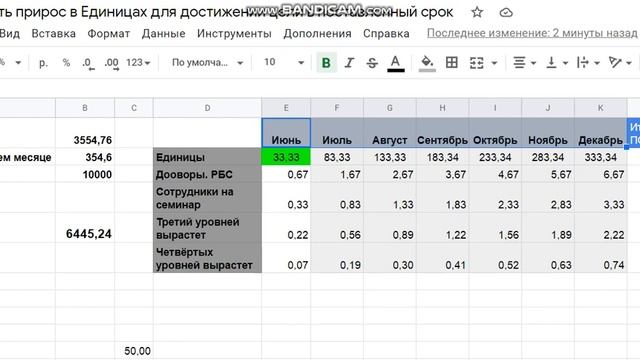Viewport: 640px width, 360px height.
Task: Format selected cells as percent
Action: point(66,63)
